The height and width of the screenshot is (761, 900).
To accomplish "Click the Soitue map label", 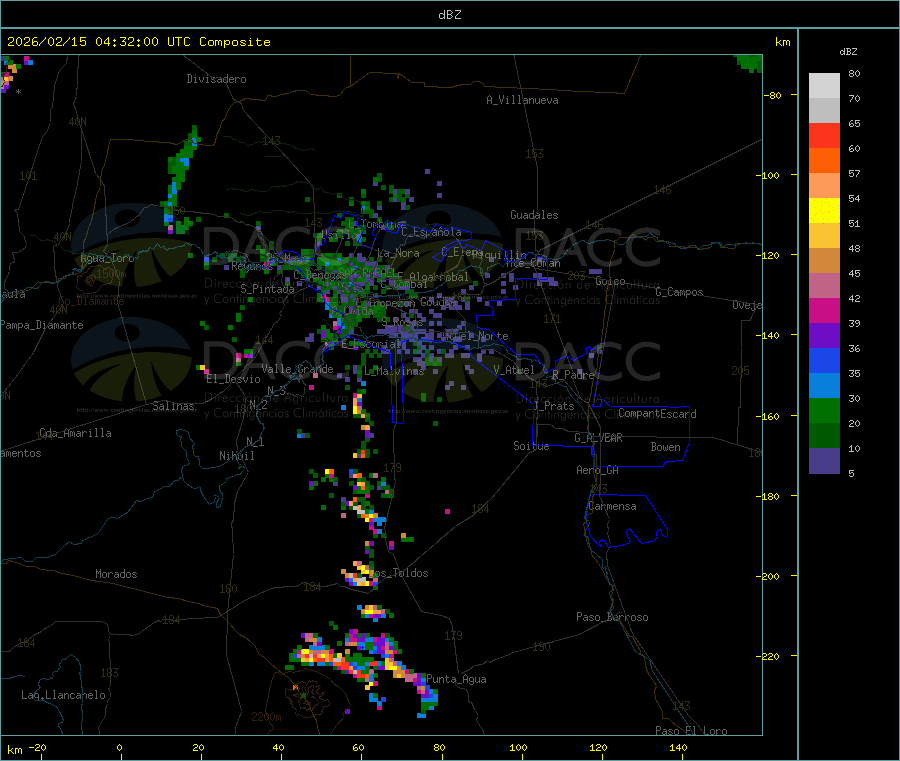I will click(531, 446).
